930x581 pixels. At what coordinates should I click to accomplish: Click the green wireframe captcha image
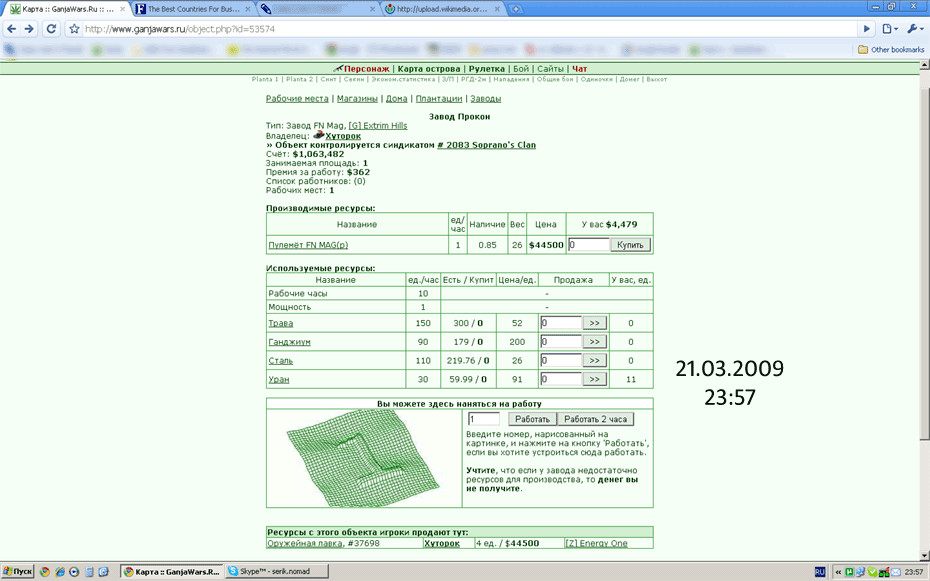(x=363, y=458)
